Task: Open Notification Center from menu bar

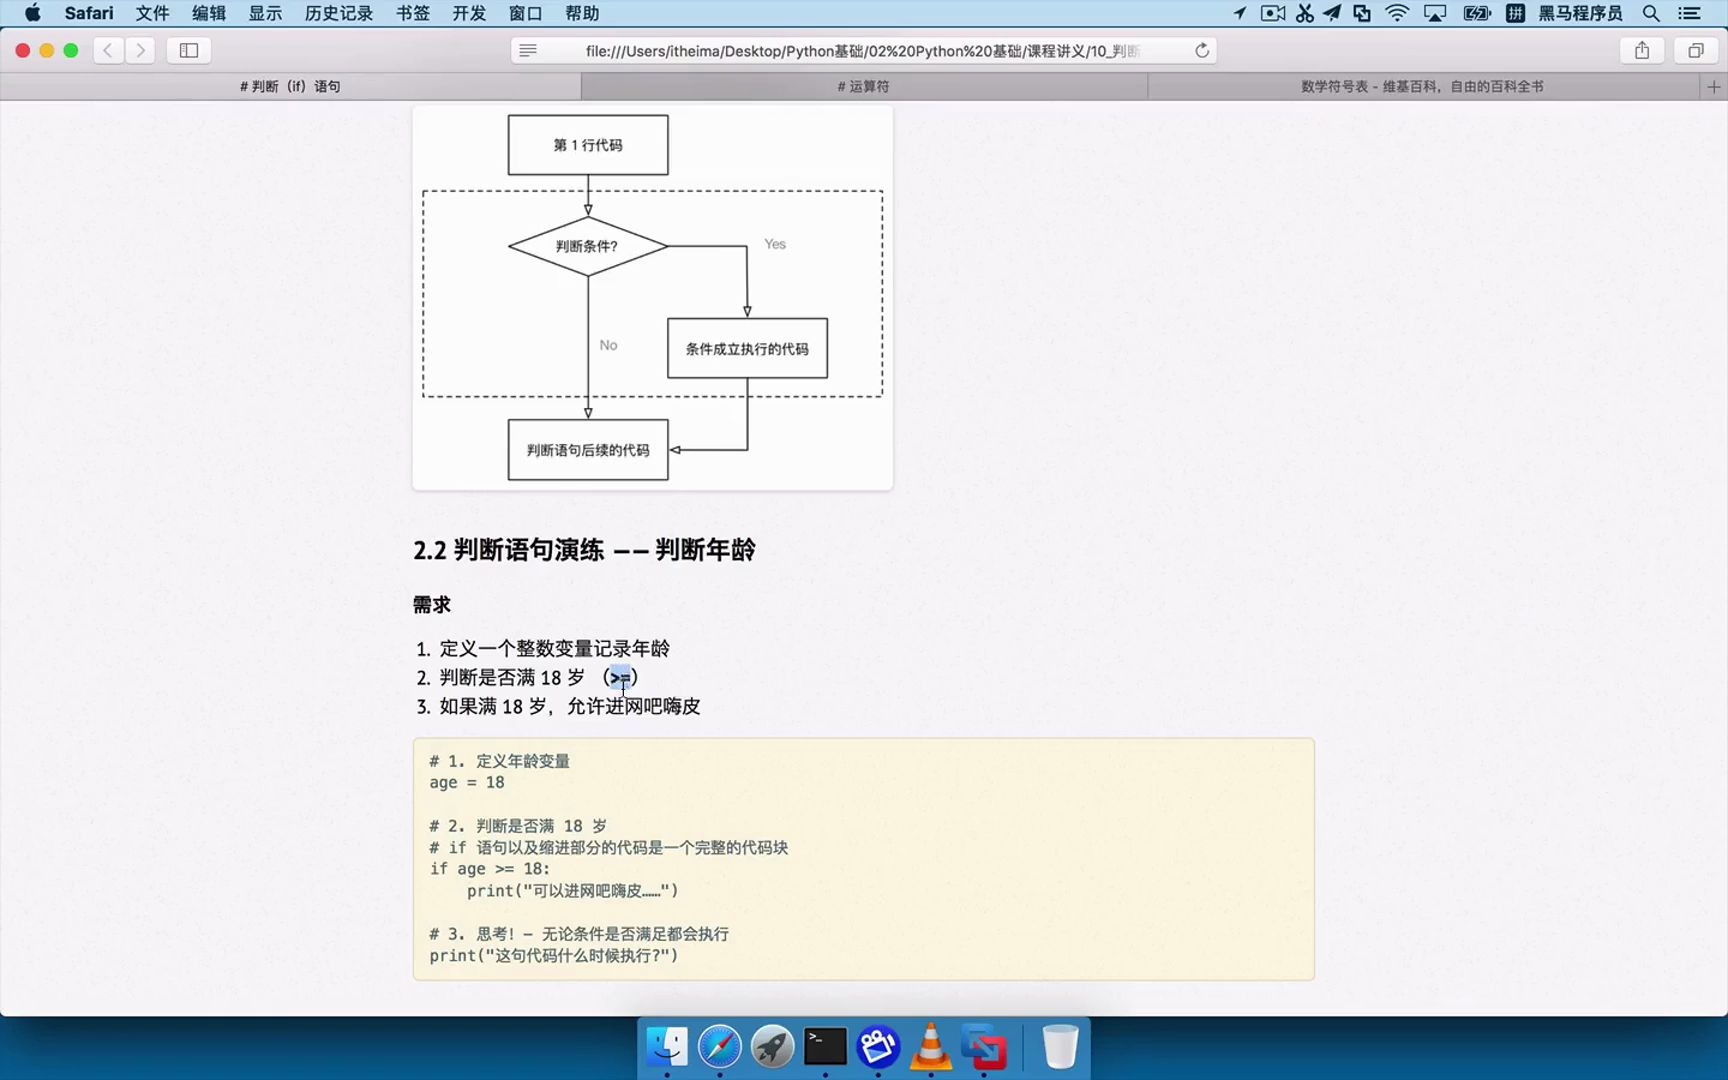Action: [x=1688, y=13]
